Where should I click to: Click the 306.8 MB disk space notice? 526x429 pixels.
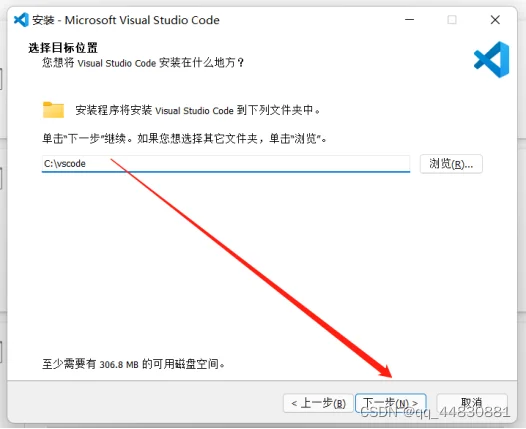134,364
